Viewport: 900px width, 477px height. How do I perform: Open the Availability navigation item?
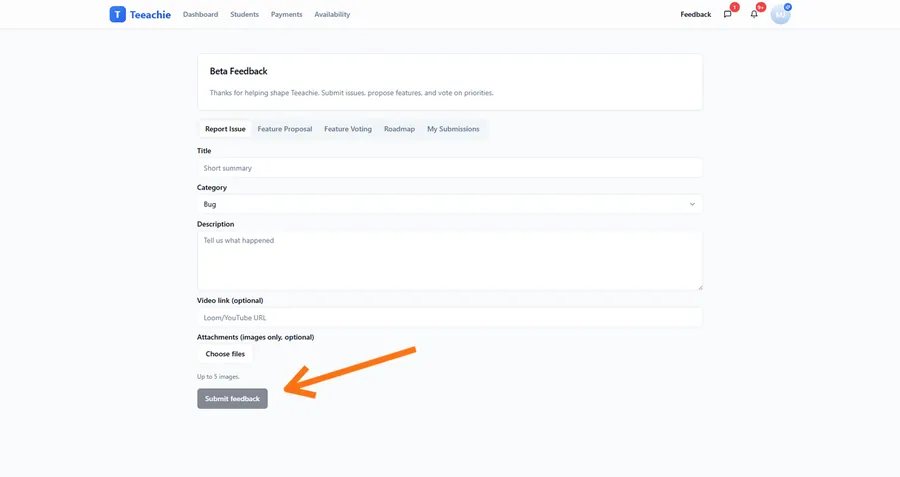332,15
